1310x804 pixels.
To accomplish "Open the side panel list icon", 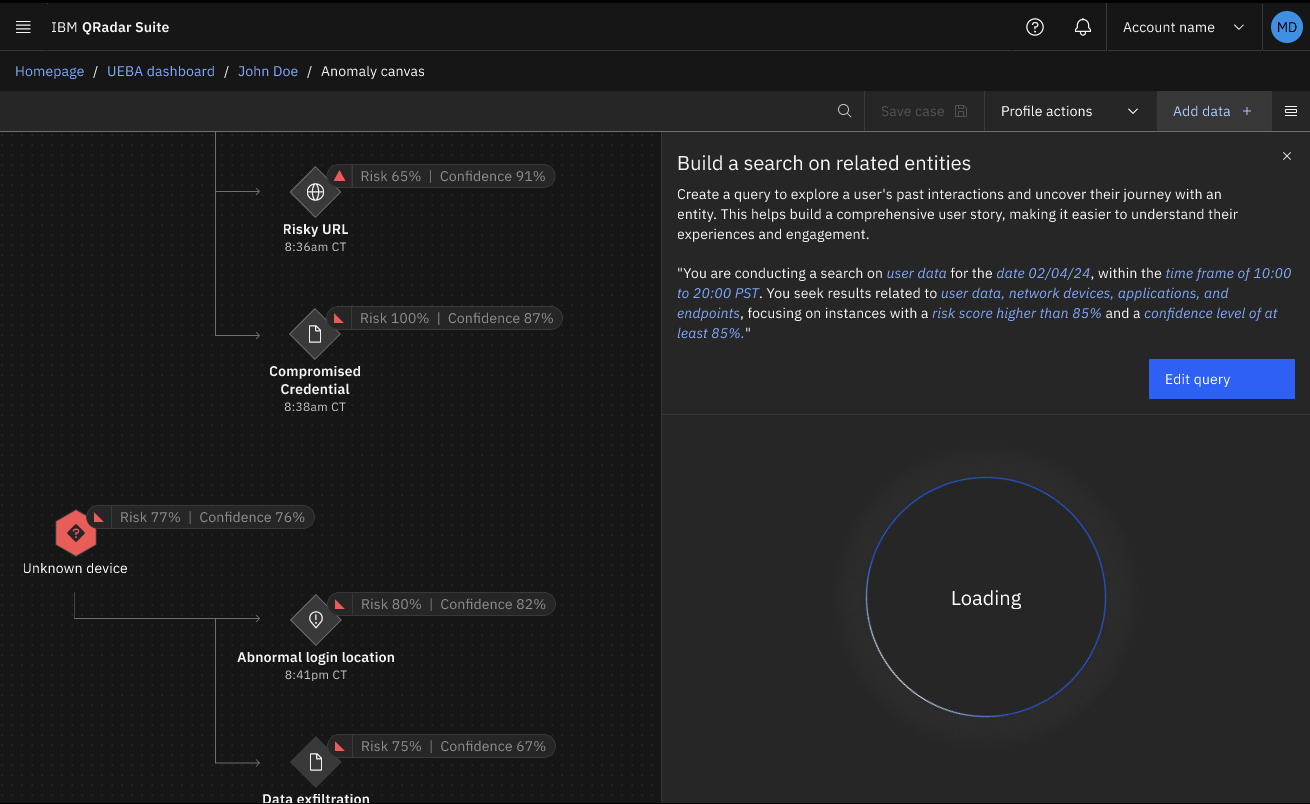I will (1290, 111).
